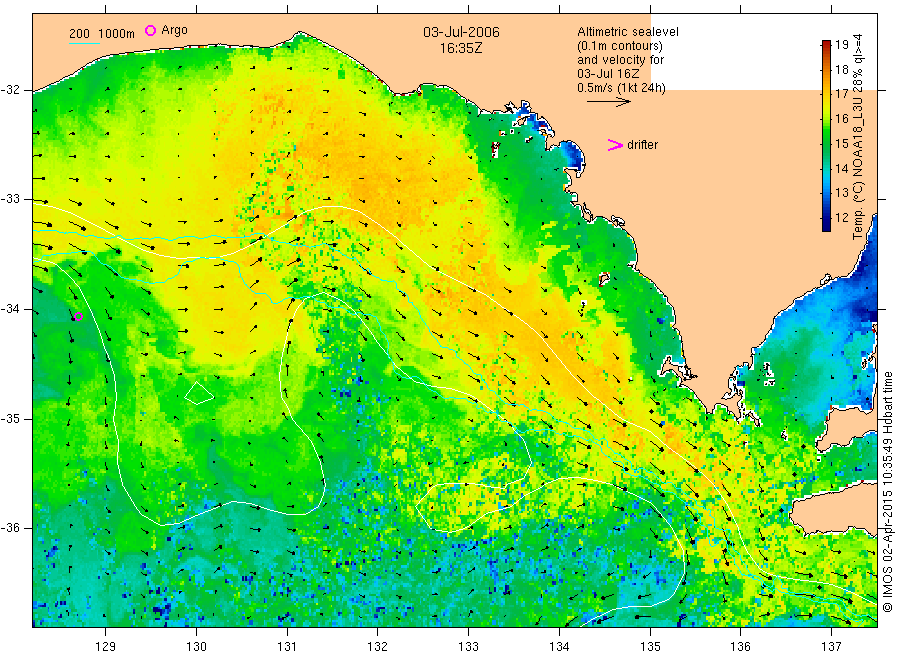The image size is (900, 660).
Task: Click the colorbar value 19
Action: coord(841,45)
